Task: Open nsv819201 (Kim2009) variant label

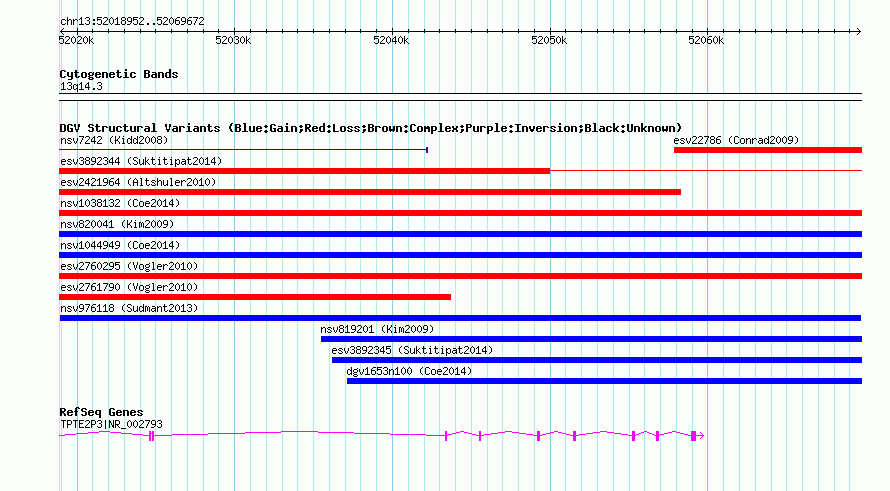Action: coord(377,329)
